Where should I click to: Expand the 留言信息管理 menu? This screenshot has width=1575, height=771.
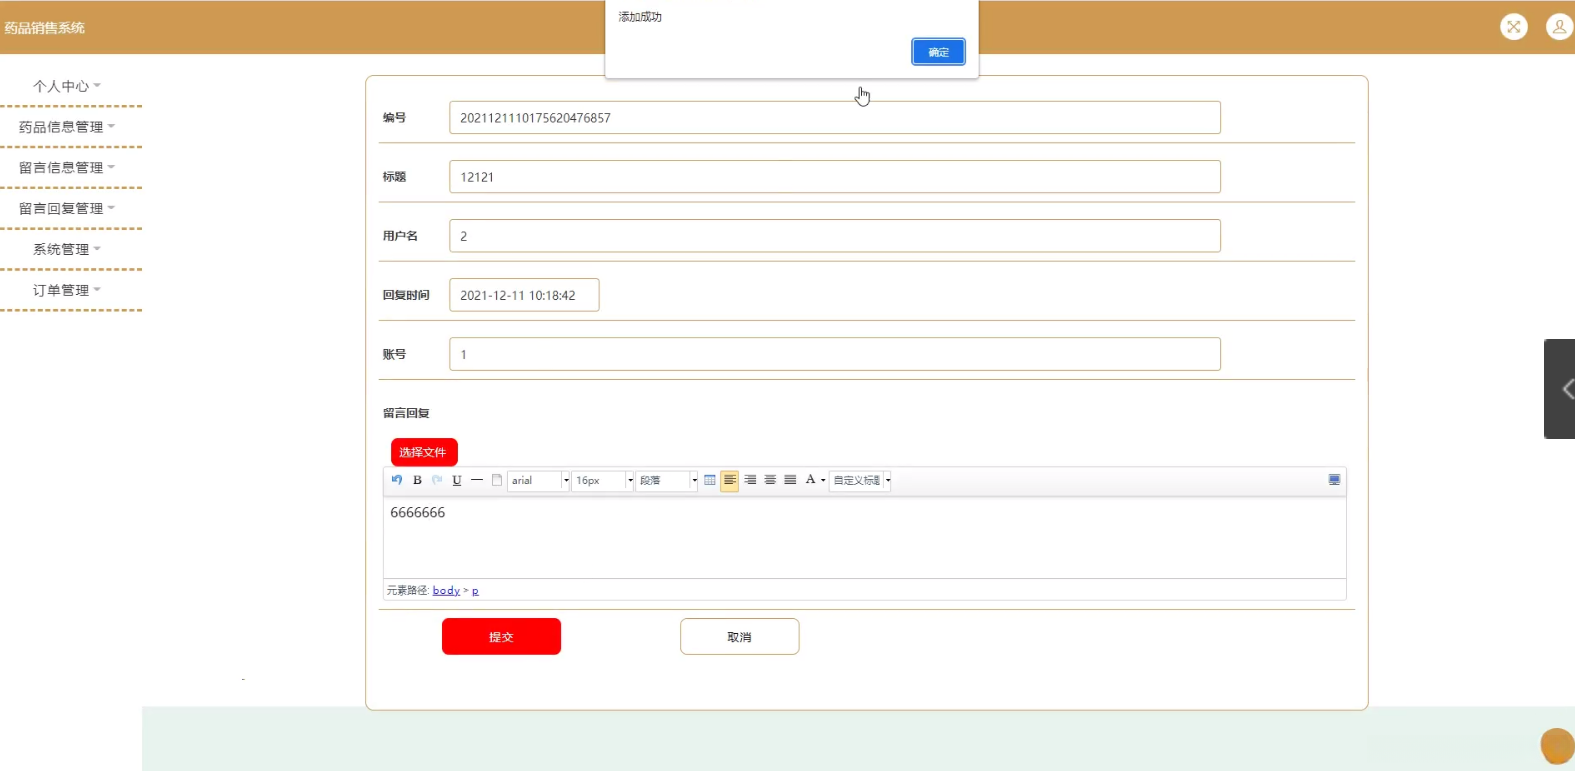coord(67,168)
